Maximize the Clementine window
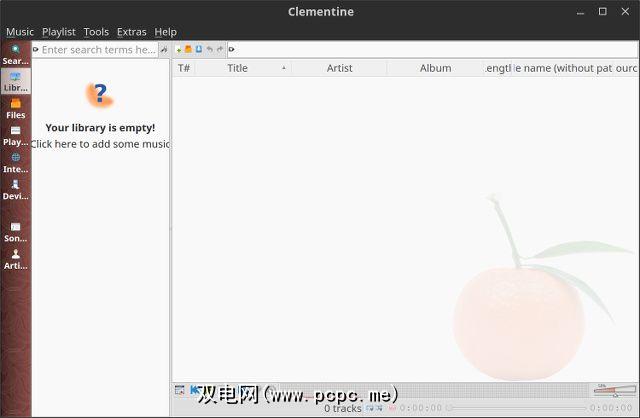 (x=602, y=11)
